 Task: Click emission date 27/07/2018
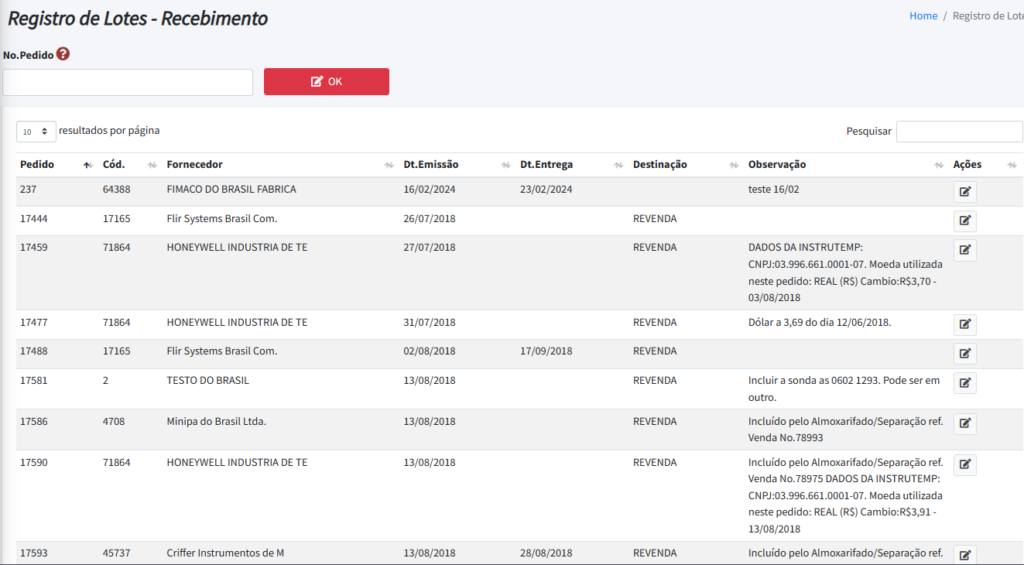tap(429, 248)
